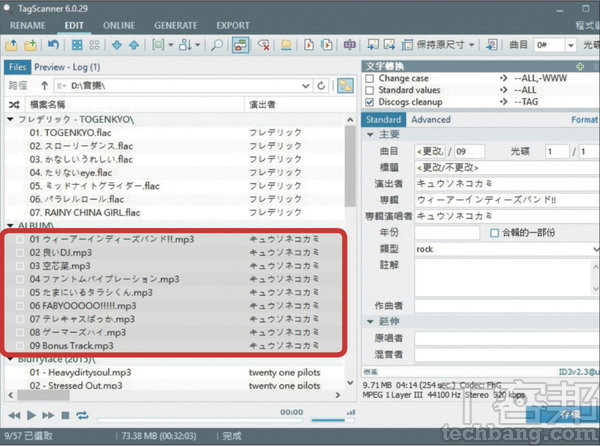Open the 曲目 0# format dropdown
This screenshot has width=600, height=446.
pos(571,45)
